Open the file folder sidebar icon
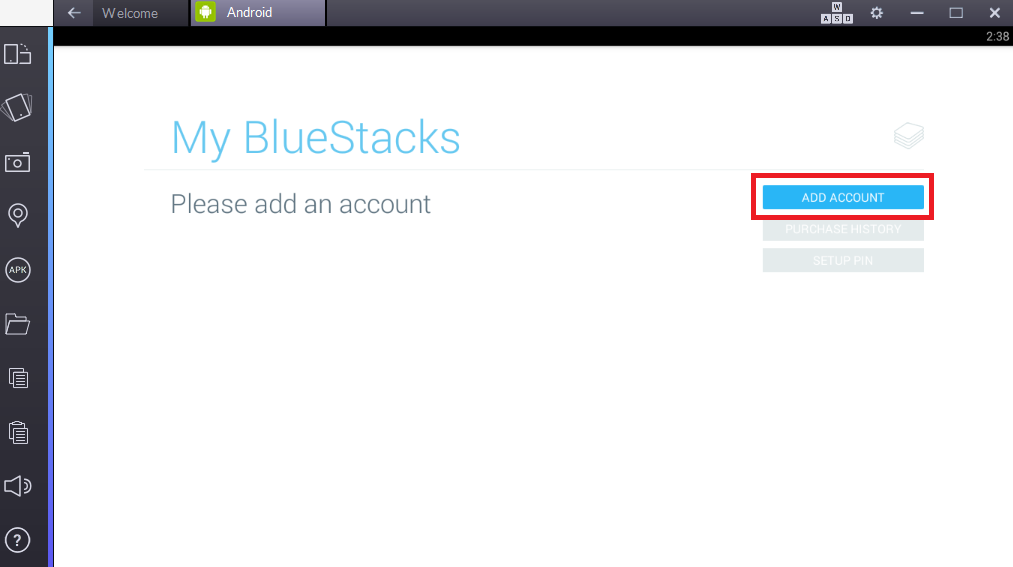Viewport: 1013px width, 567px height. click(17, 324)
